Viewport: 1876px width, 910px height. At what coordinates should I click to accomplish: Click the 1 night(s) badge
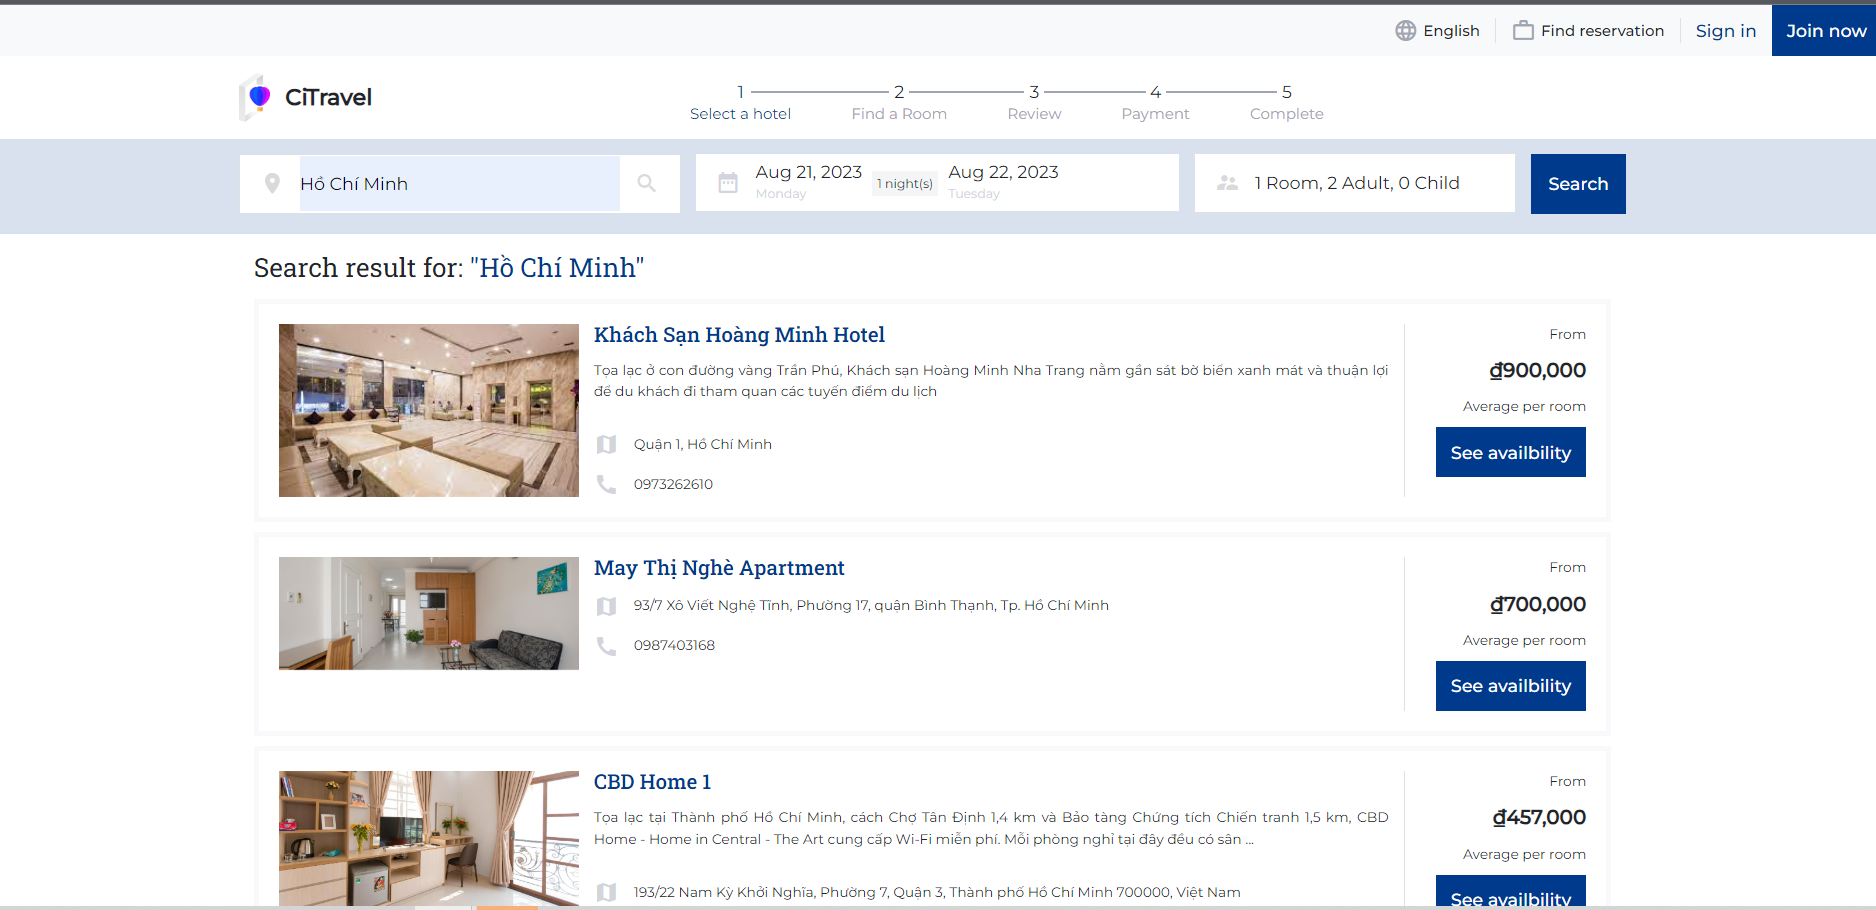(905, 183)
